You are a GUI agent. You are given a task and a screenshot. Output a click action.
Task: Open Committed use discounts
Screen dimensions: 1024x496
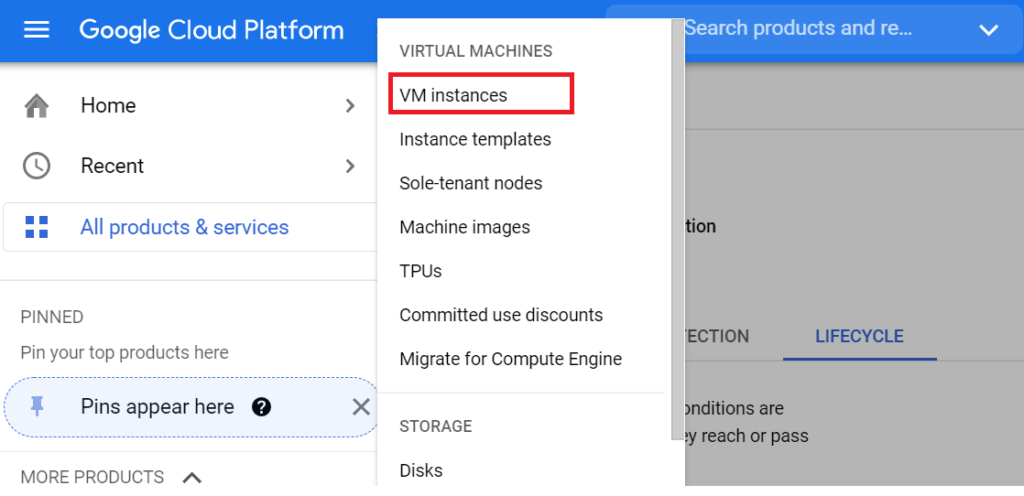point(501,315)
